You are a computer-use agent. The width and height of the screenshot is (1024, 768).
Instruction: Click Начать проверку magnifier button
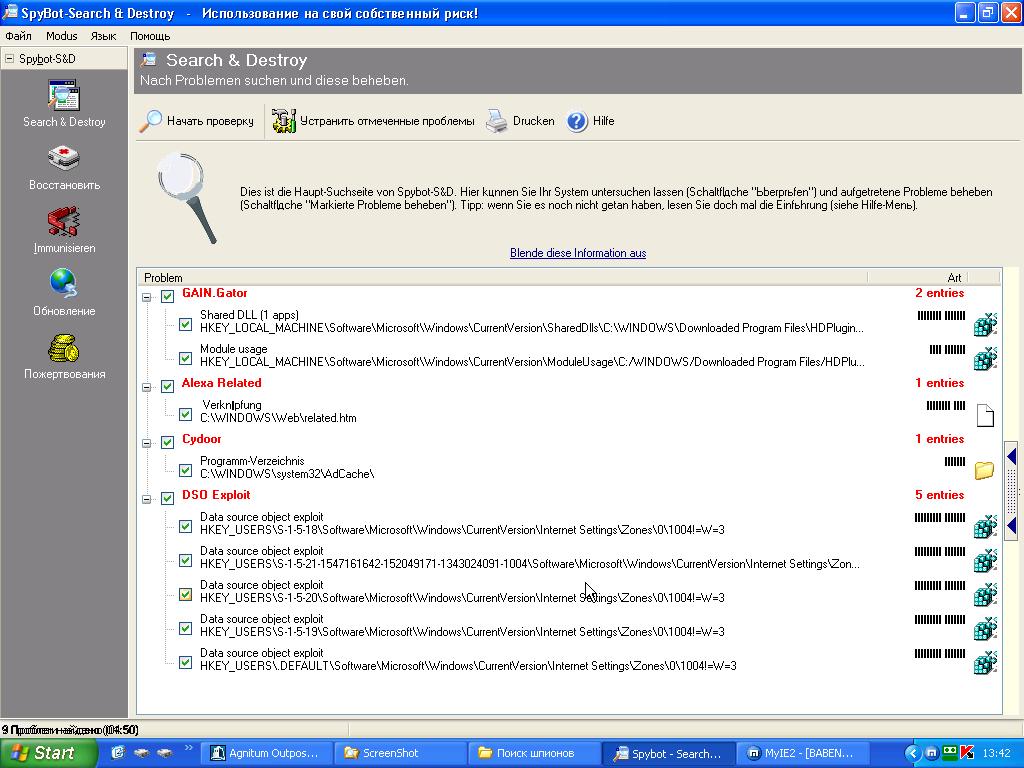tap(197, 121)
